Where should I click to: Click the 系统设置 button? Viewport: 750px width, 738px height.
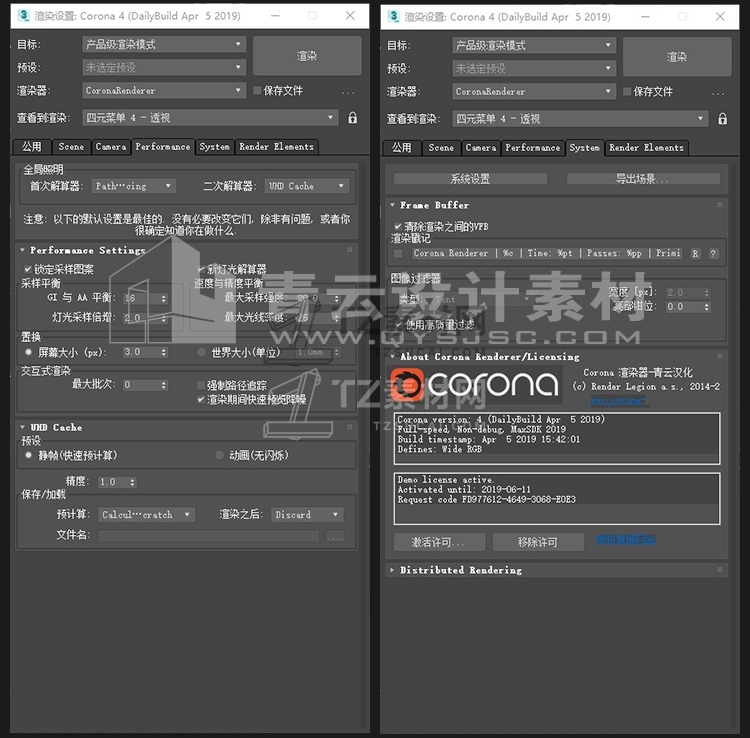[x=470, y=179]
